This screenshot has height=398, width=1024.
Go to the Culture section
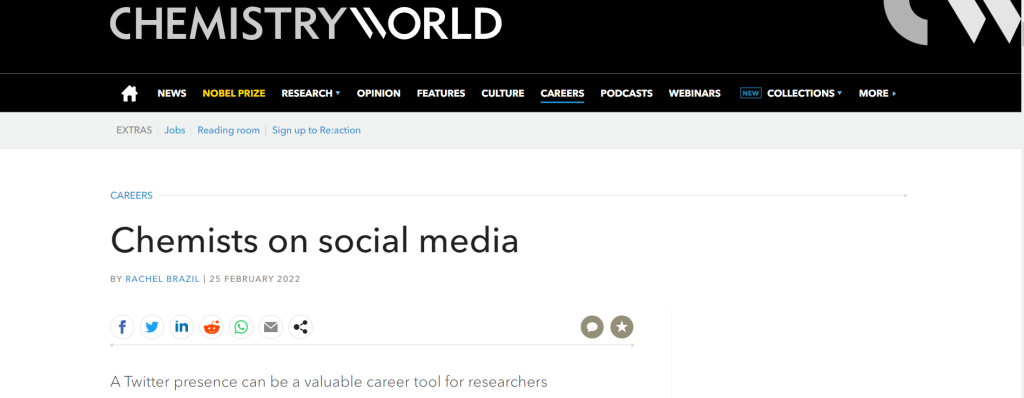[503, 93]
